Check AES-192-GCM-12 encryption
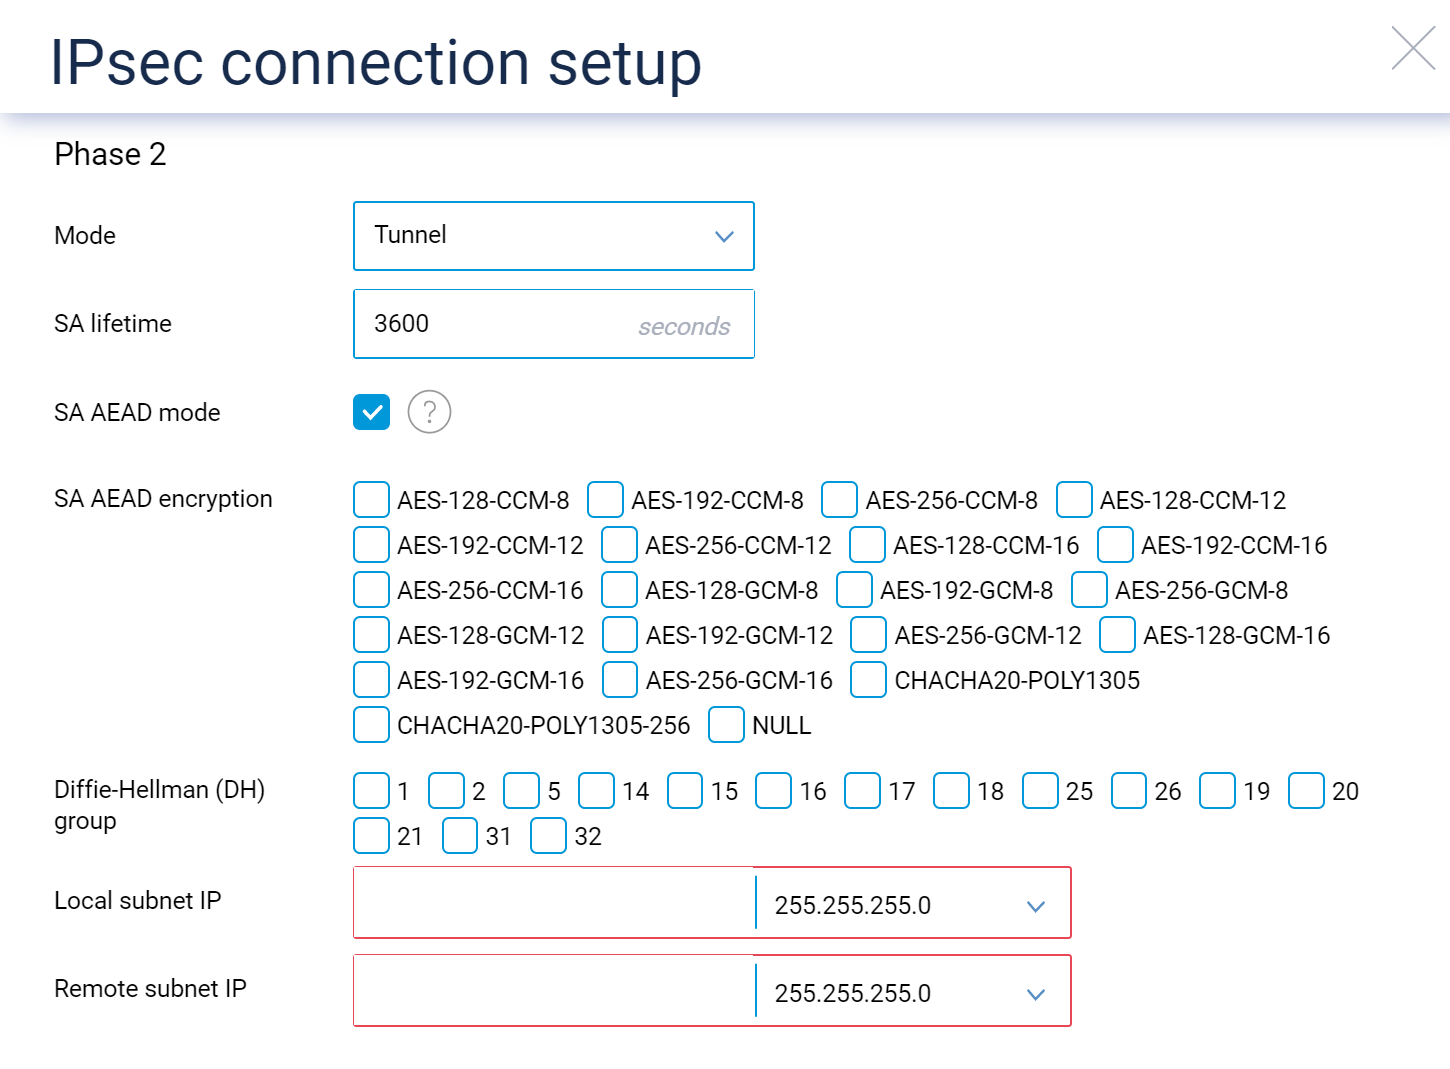The width and height of the screenshot is (1450, 1069). pyautogui.click(x=620, y=634)
